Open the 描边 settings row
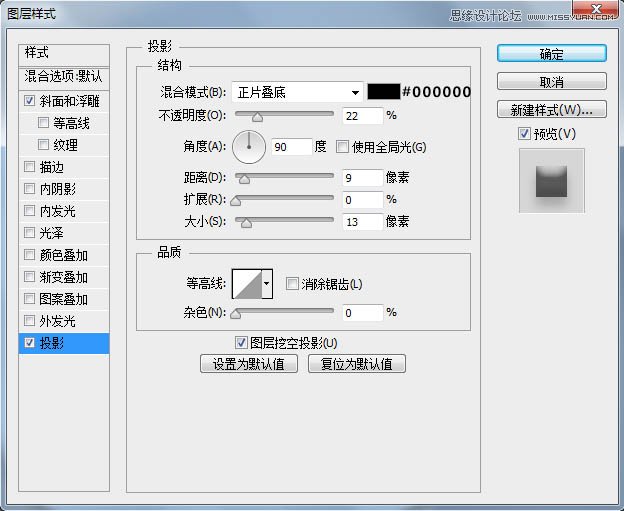The height and width of the screenshot is (511, 624). pos(64,167)
